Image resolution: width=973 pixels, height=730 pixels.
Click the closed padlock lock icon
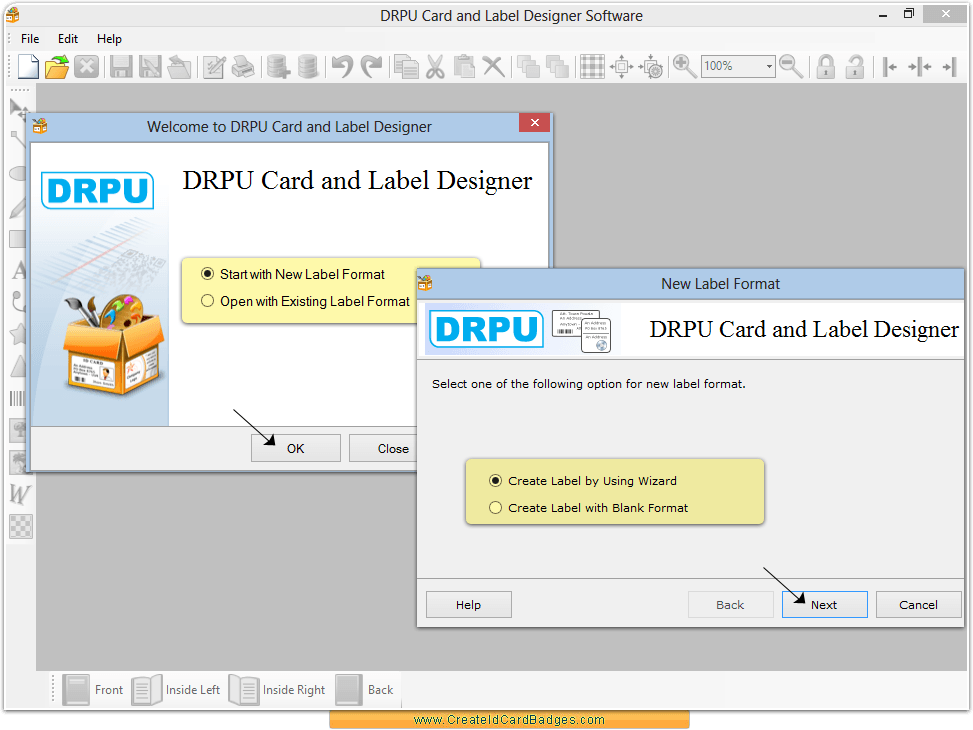point(825,66)
